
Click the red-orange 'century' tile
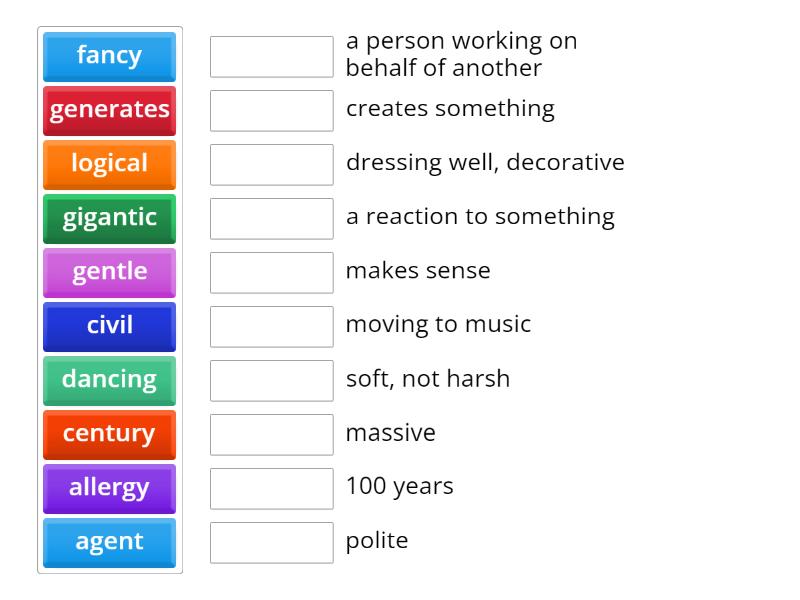coord(109,434)
